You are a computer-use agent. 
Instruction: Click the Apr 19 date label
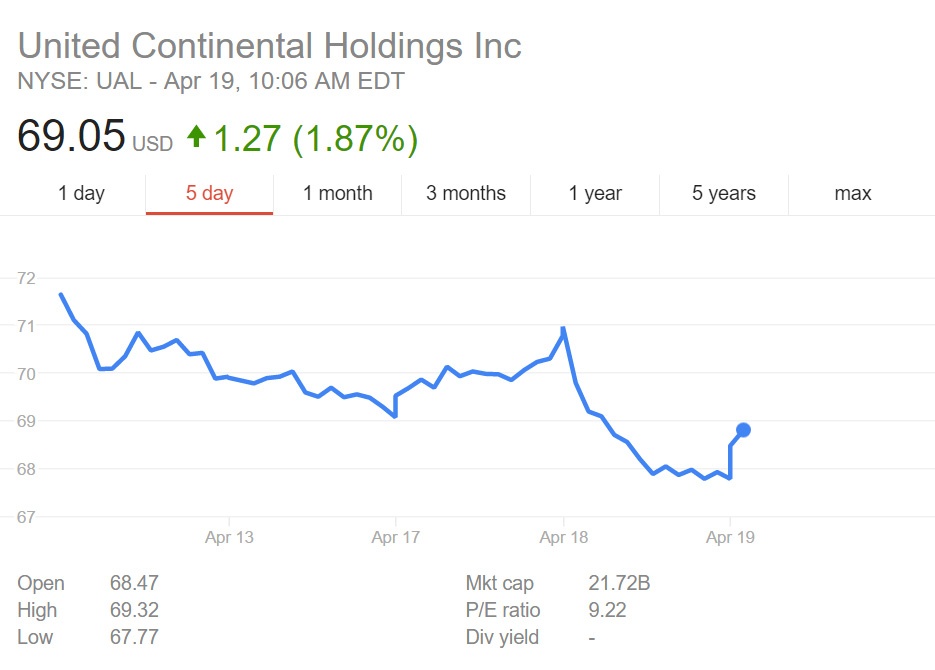[730, 538]
